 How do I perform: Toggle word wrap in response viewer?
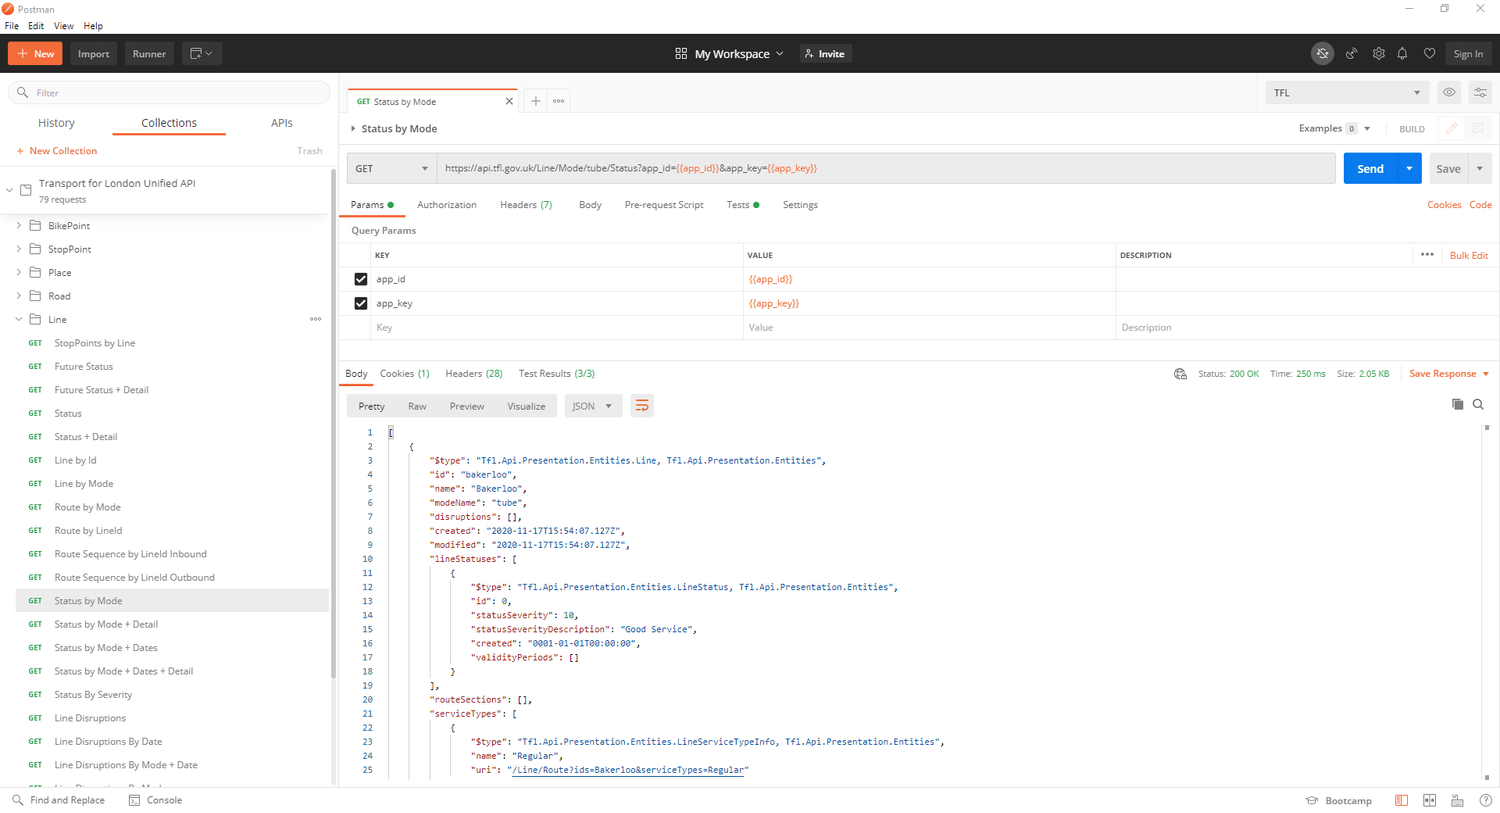tap(641, 405)
